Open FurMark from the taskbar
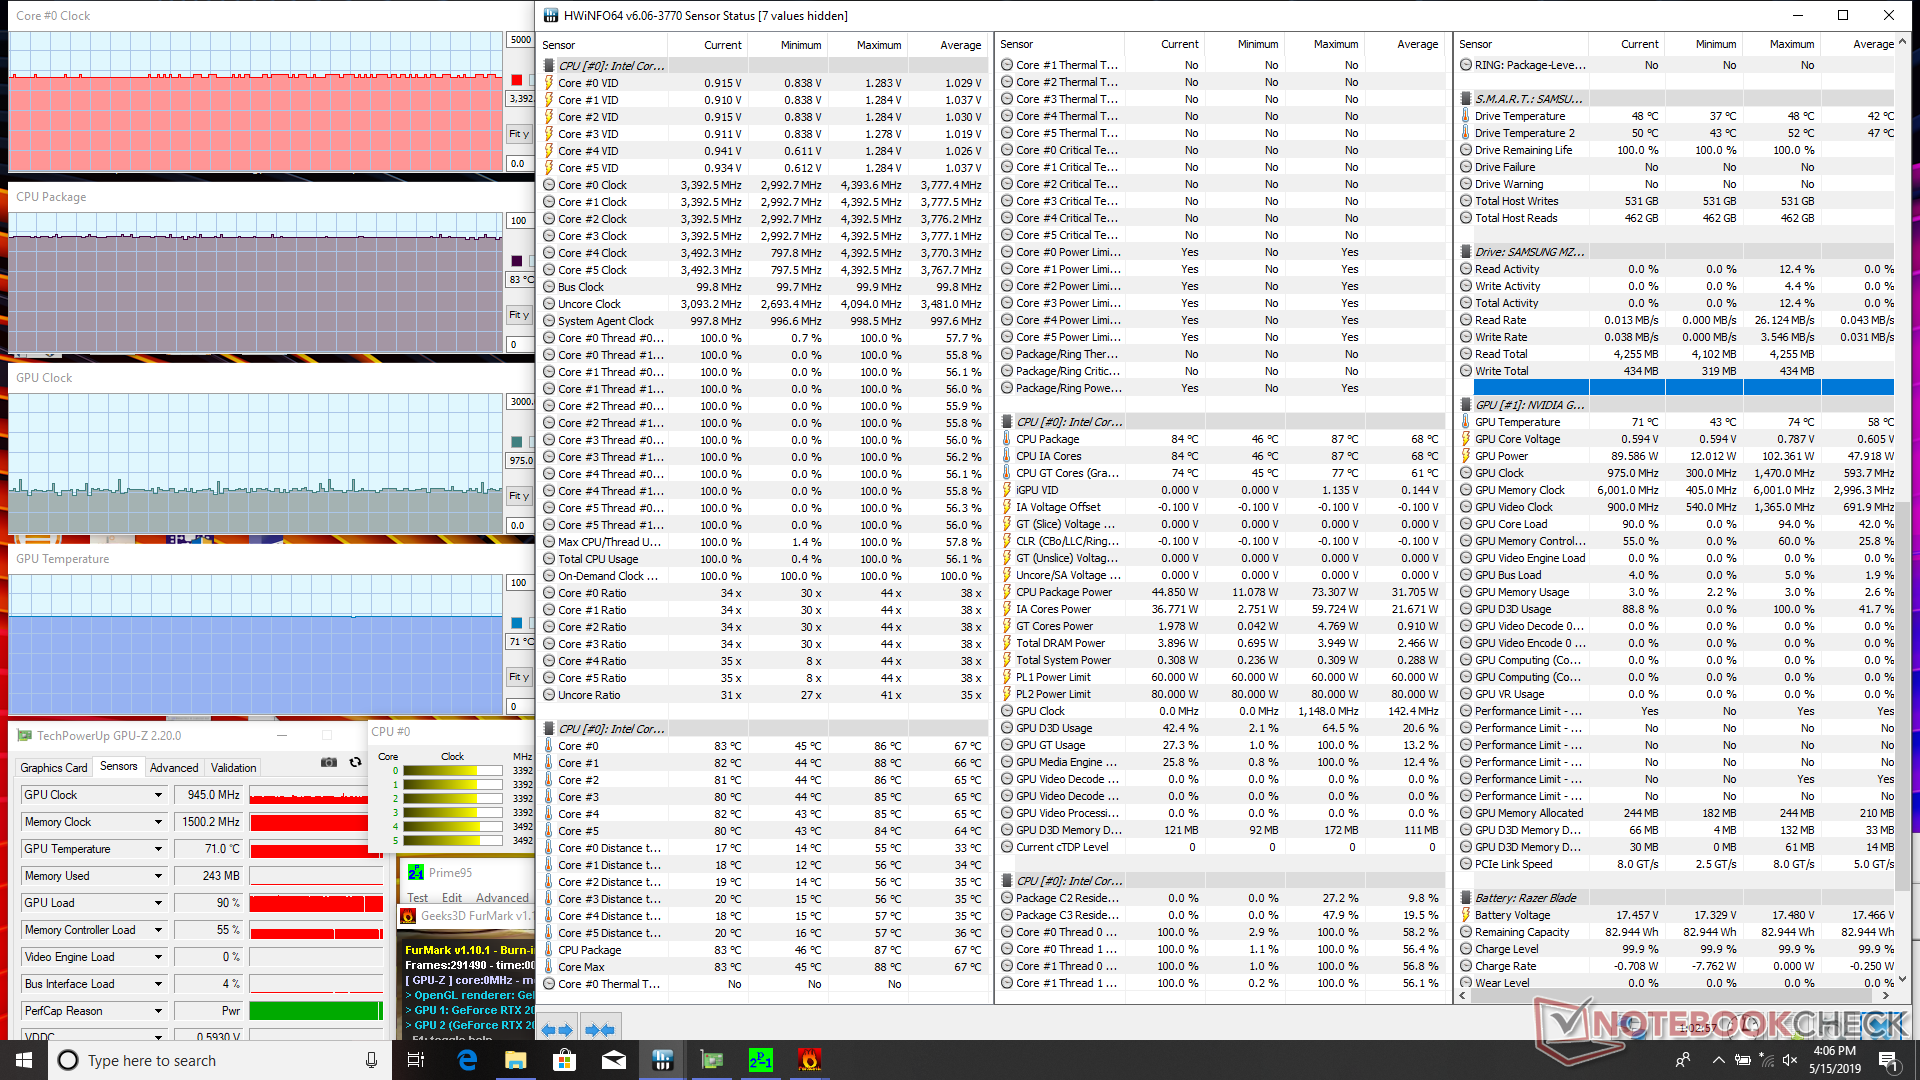 809,1060
